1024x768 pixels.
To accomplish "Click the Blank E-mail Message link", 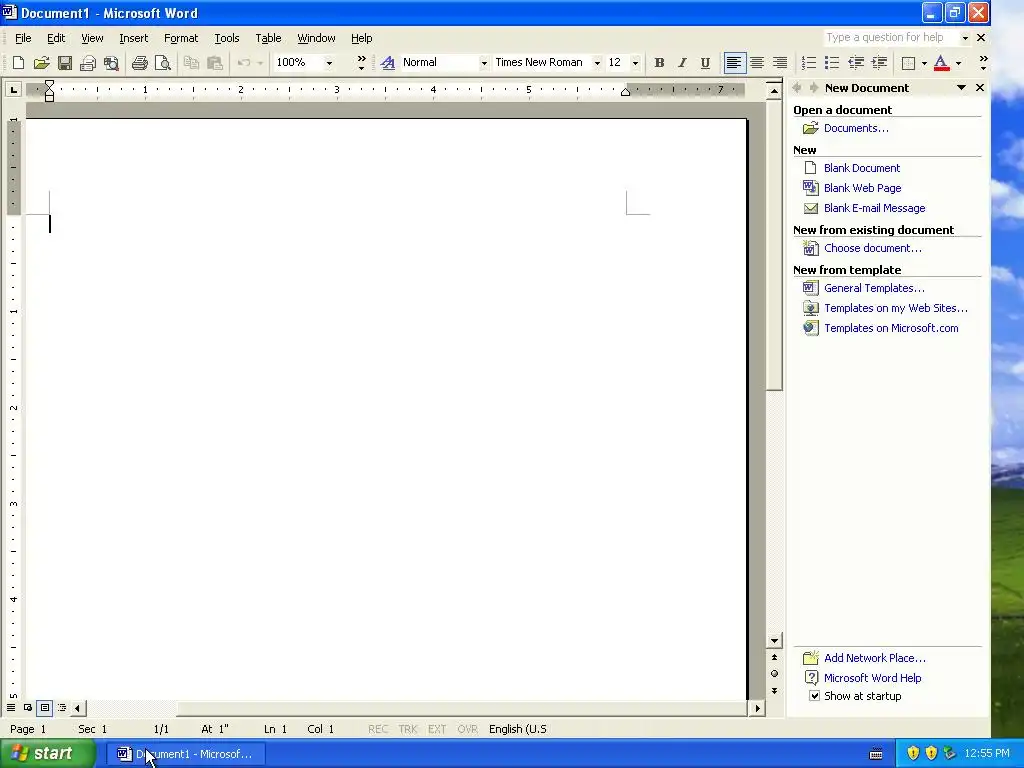I will coord(874,208).
